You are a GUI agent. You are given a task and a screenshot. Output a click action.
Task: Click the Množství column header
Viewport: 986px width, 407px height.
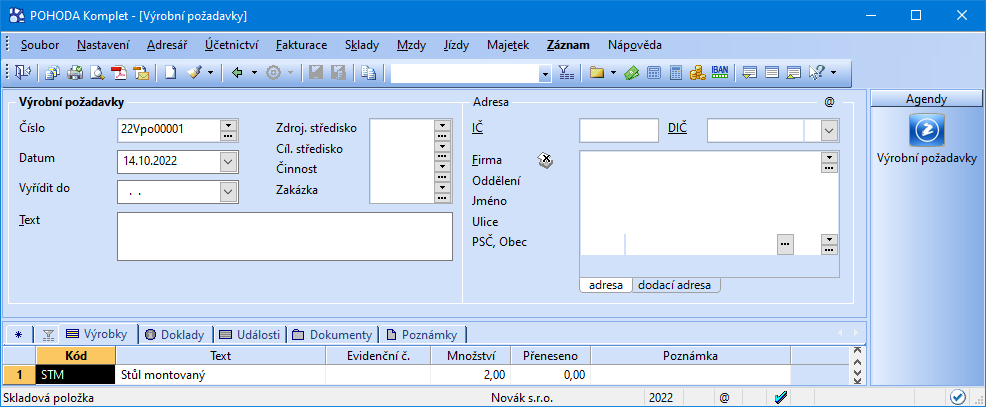point(470,356)
